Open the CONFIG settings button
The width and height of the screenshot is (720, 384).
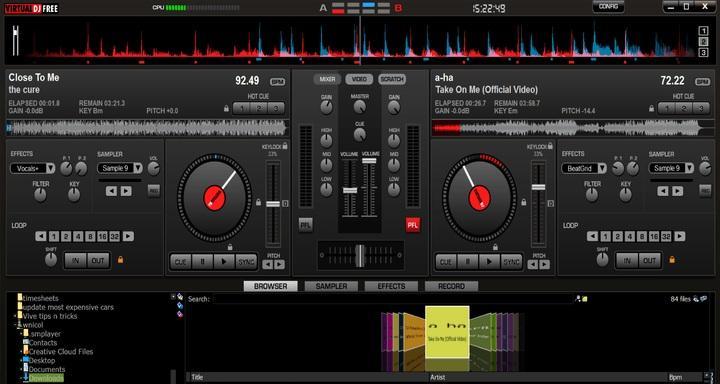click(608, 6)
